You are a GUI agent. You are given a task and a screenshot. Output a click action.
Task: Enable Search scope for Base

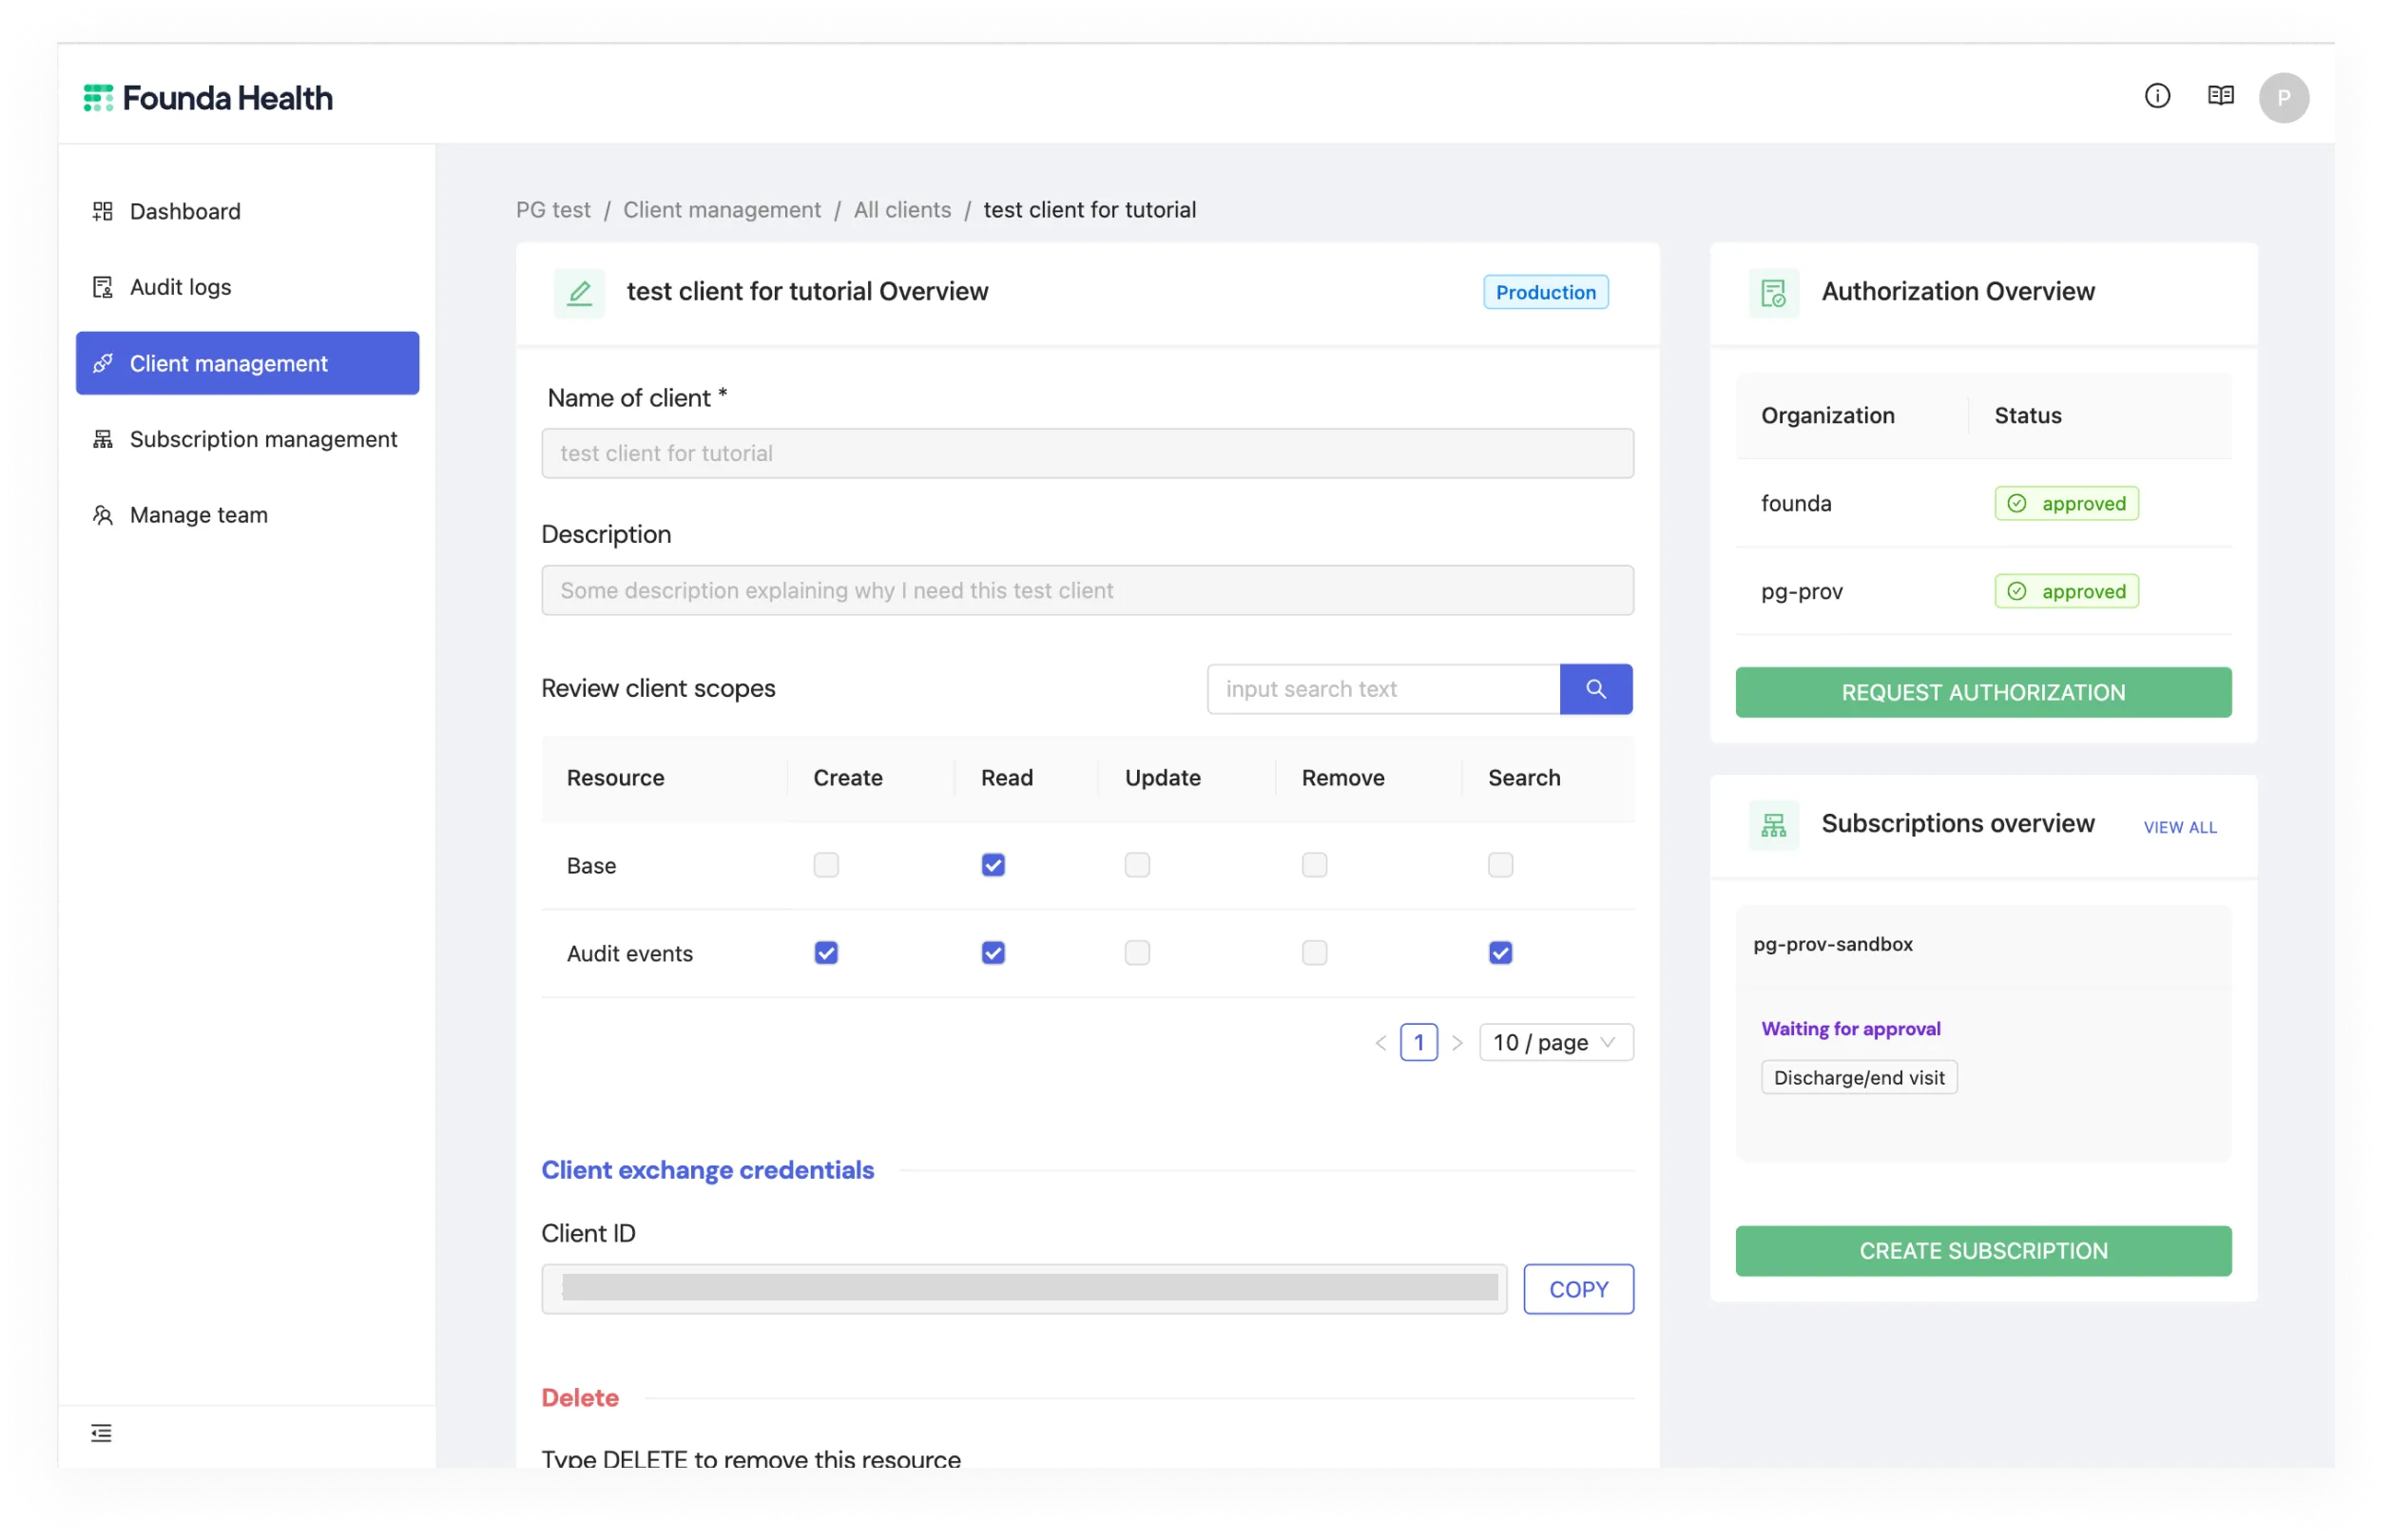(1500, 865)
